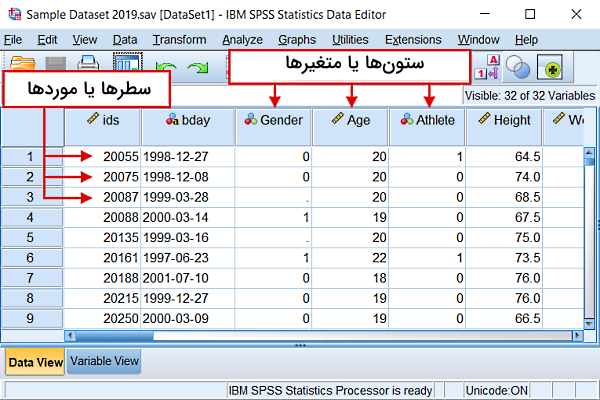
Task: Maximize the SPSS Data Editor window
Action: click(x=530, y=14)
